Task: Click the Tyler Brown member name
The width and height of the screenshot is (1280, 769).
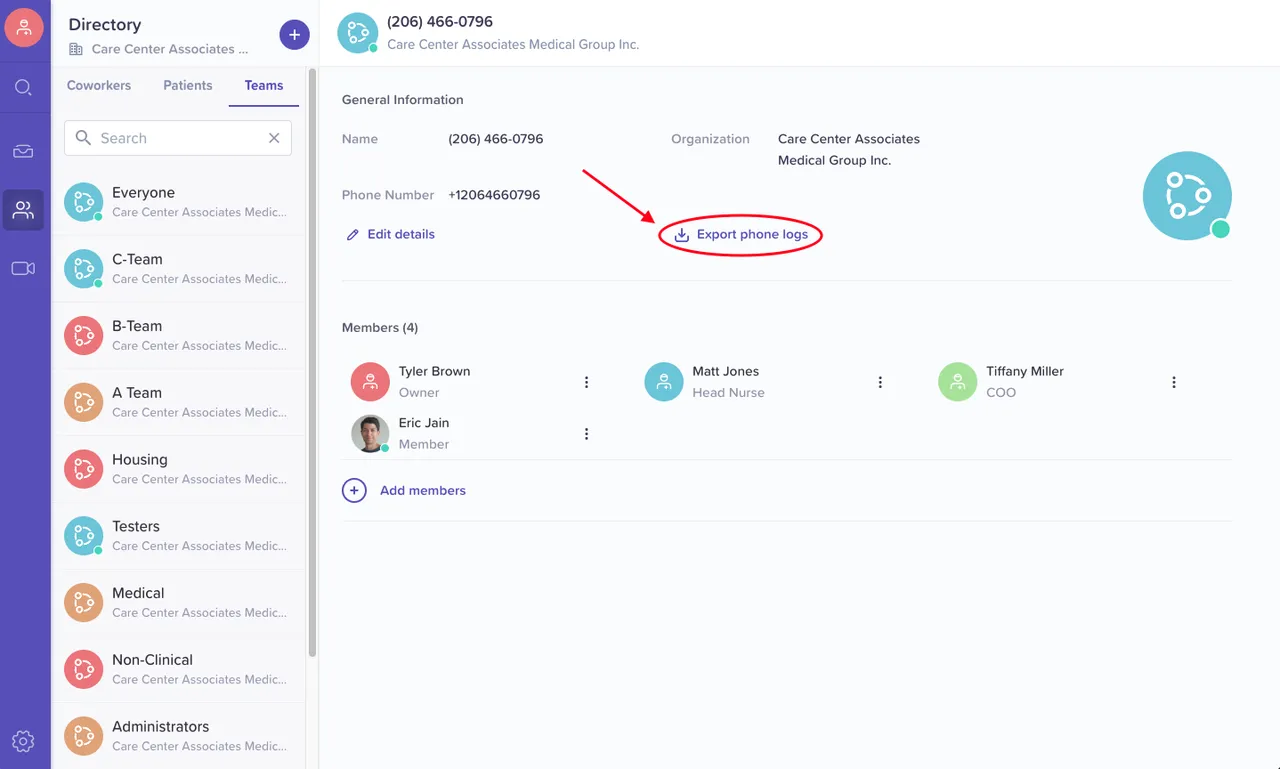Action: click(x=434, y=371)
